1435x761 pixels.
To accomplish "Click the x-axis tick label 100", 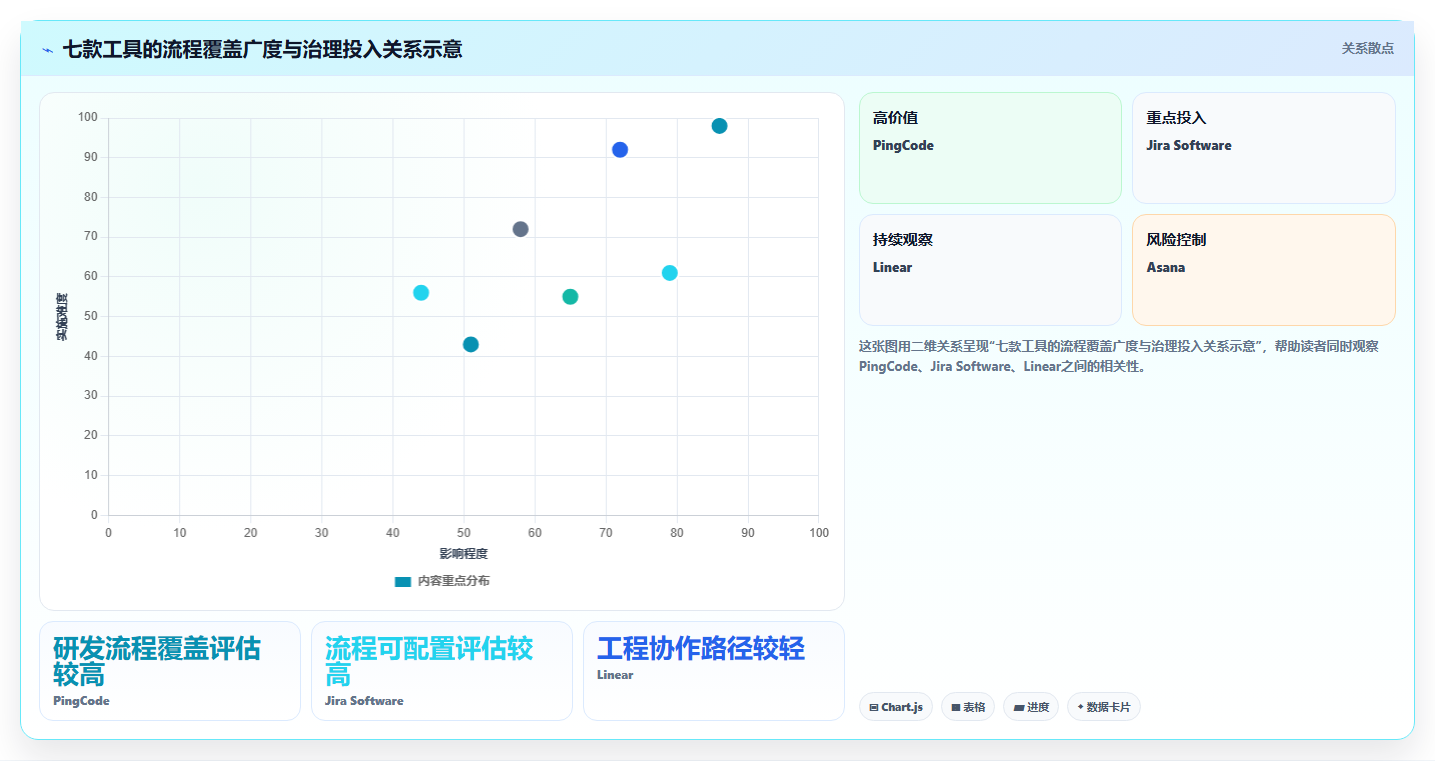I will coord(819,533).
